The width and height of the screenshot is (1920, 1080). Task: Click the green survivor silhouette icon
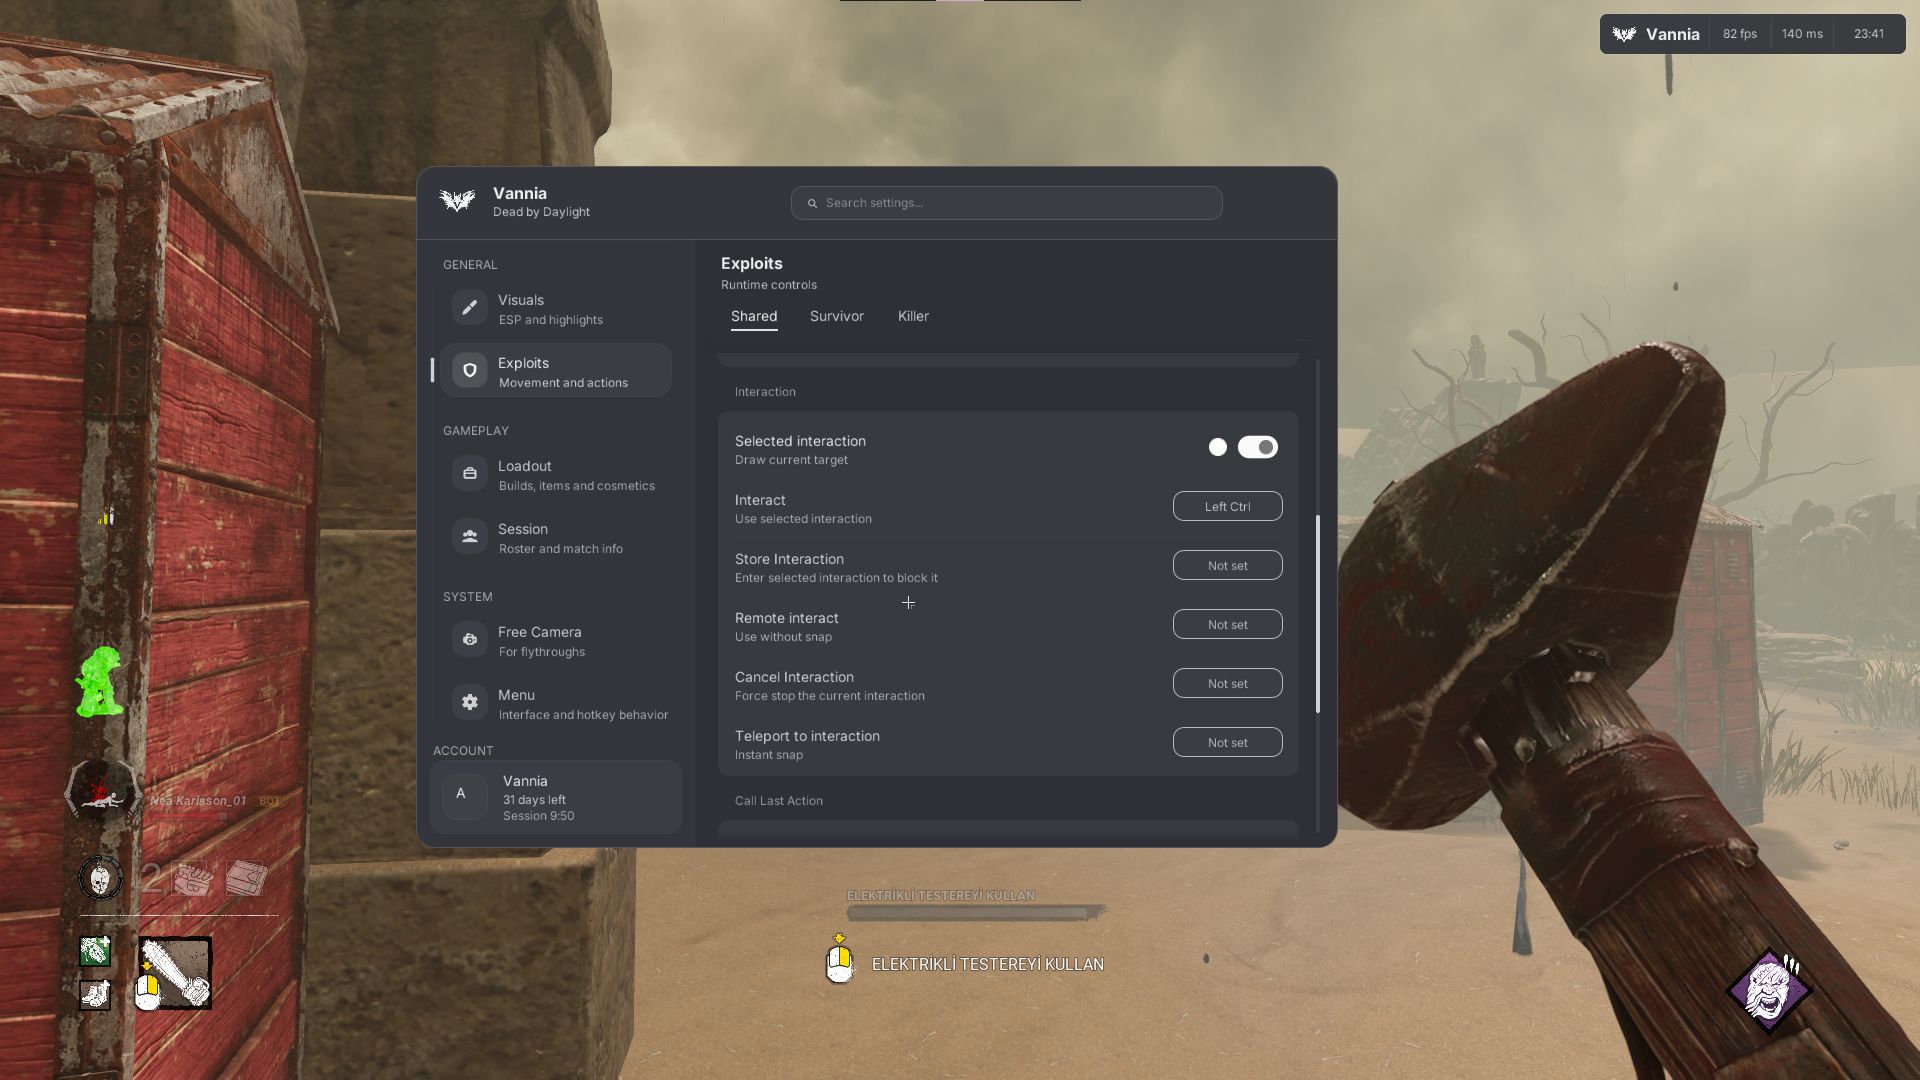(x=100, y=682)
